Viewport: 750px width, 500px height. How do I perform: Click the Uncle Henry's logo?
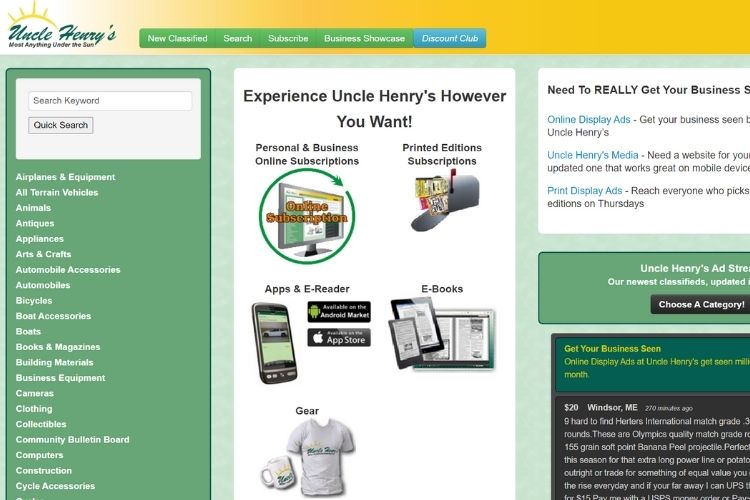pyautogui.click(x=61, y=26)
